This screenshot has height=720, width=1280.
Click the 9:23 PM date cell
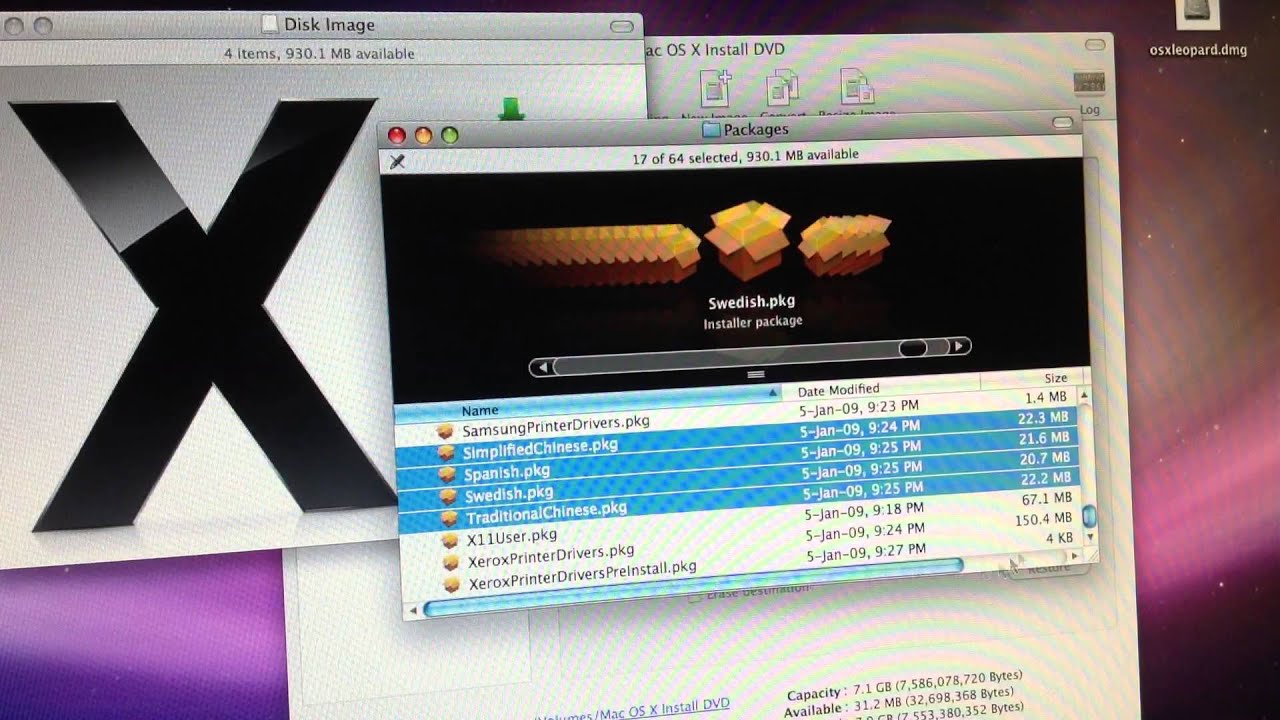click(860, 408)
